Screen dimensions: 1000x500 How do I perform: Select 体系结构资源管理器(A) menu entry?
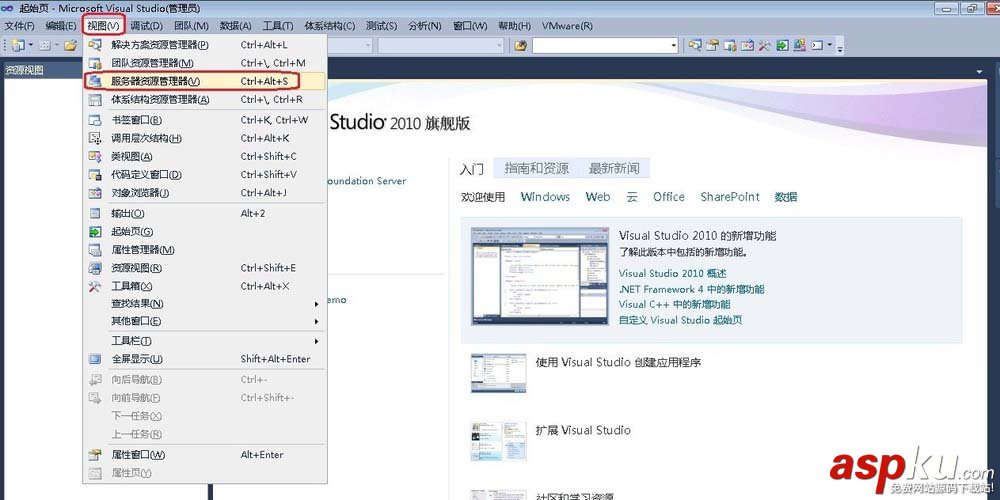point(205,99)
